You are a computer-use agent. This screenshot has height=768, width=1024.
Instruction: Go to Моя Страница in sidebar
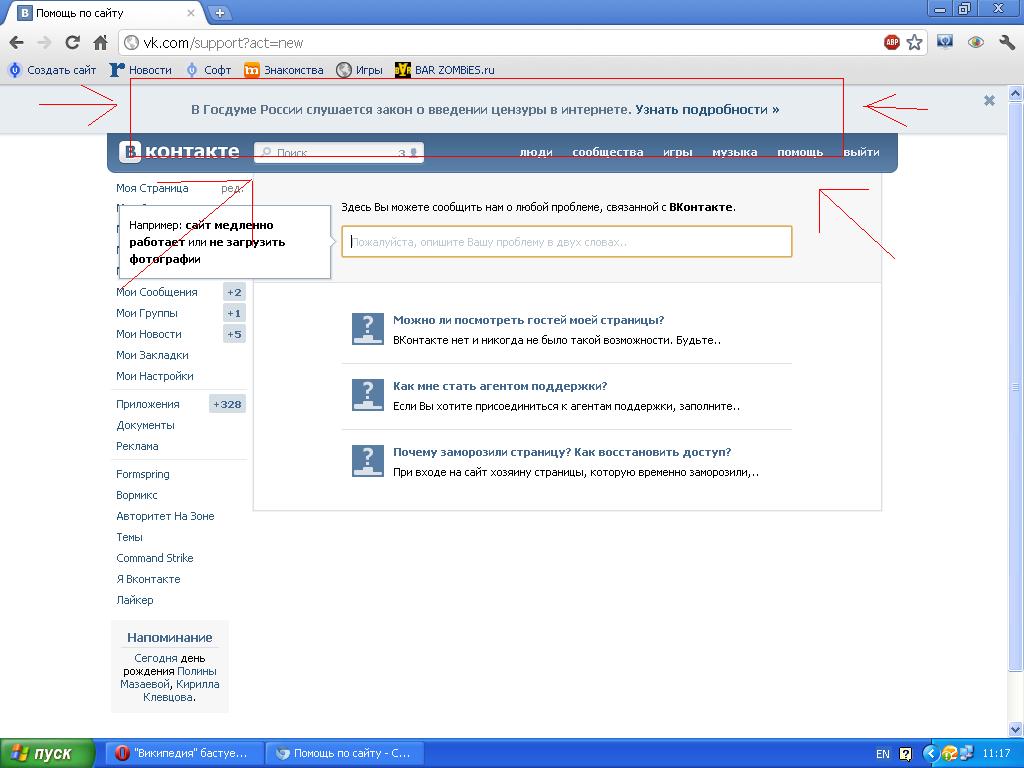click(x=152, y=188)
